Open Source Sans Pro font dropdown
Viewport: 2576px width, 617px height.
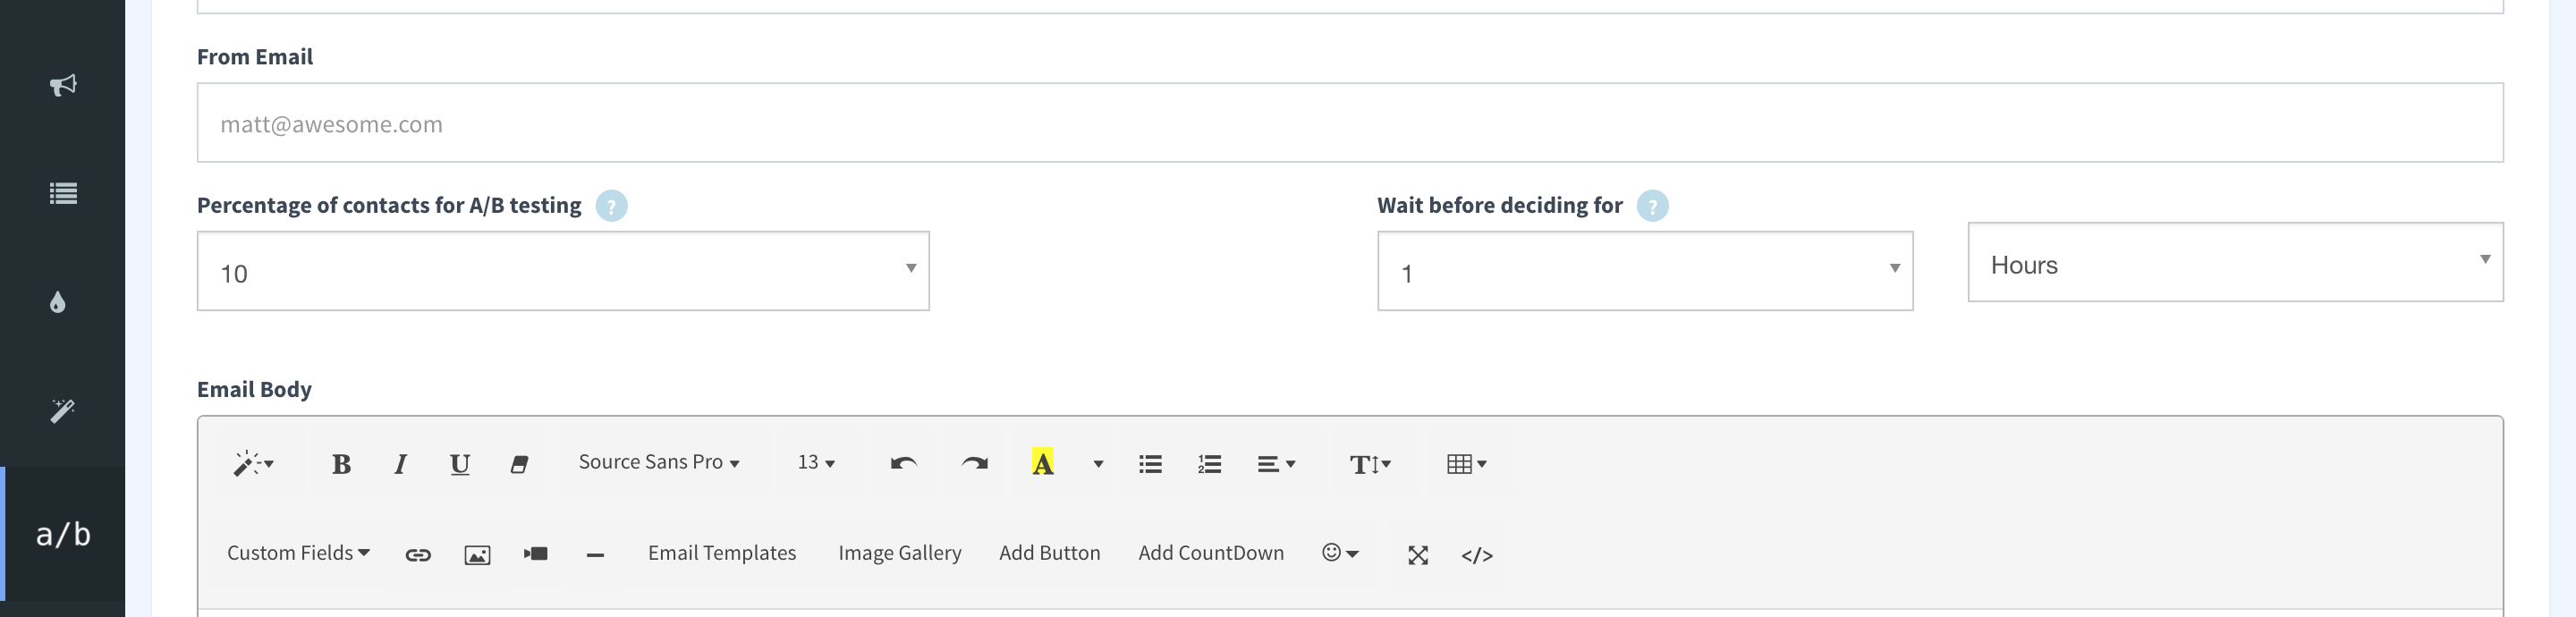pyautogui.click(x=659, y=463)
